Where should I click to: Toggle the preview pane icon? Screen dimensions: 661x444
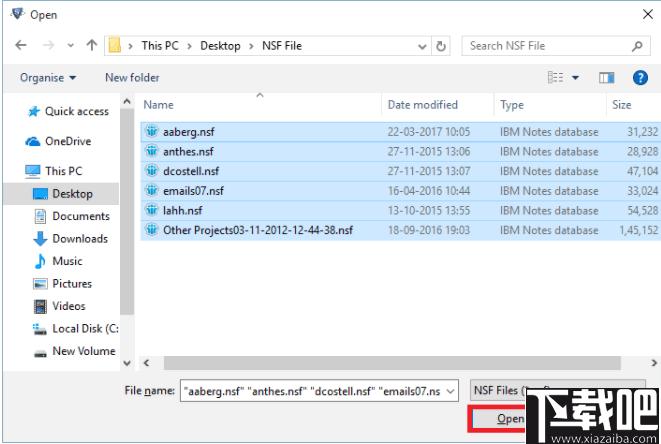click(x=606, y=78)
